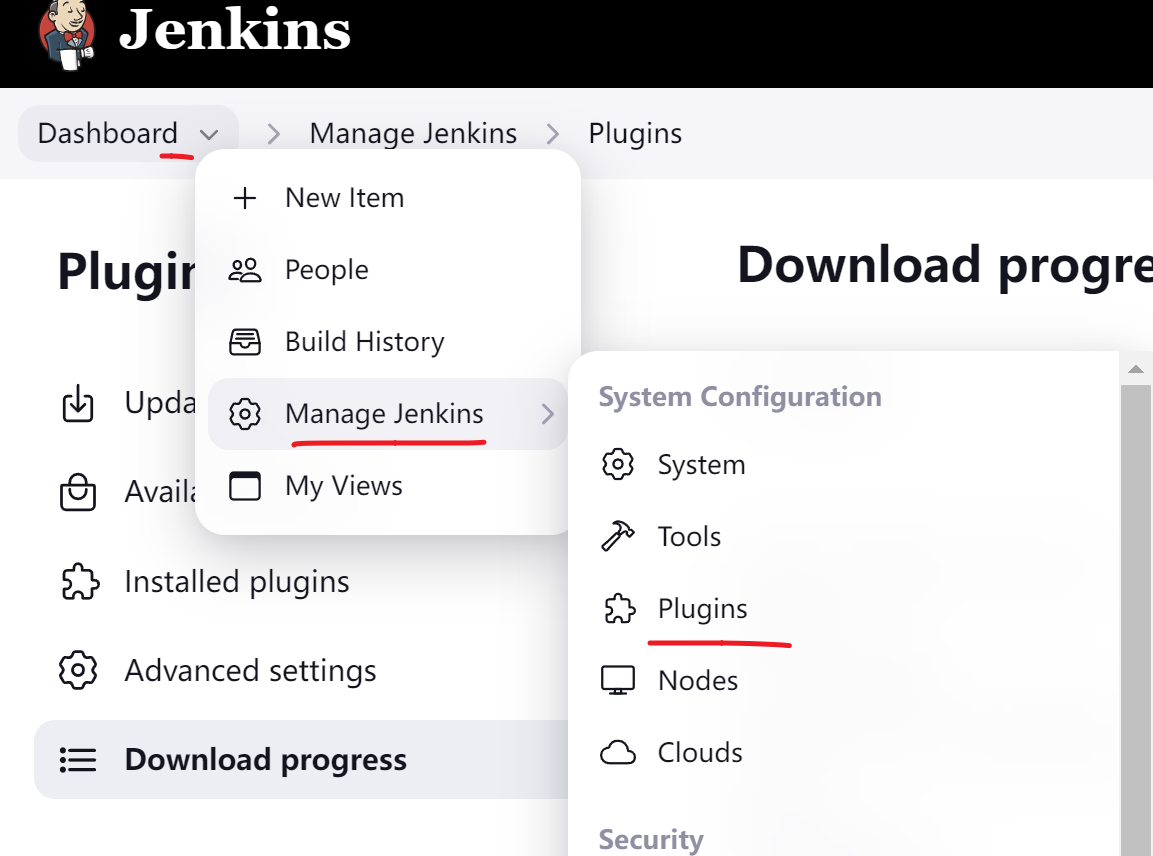Image resolution: width=1153 pixels, height=856 pixels.
Task: Click the Plugins puzzle piece icon in submenu
Action: (x=619, y=609)
